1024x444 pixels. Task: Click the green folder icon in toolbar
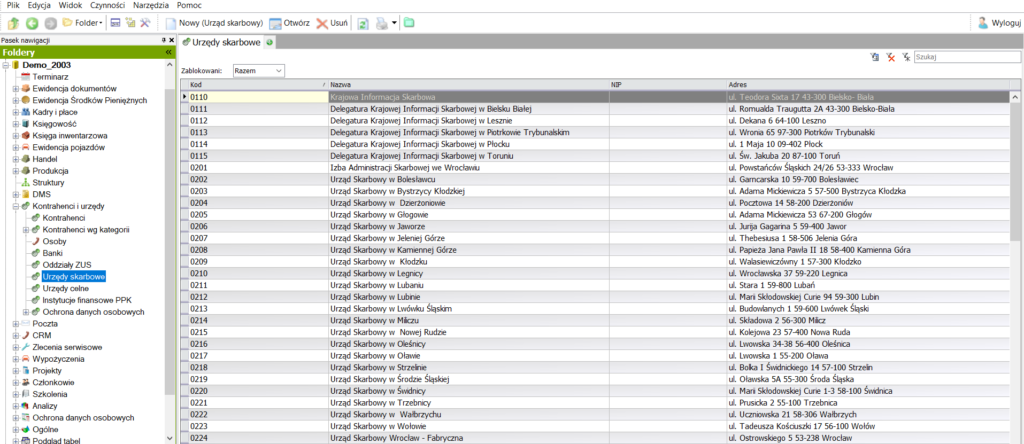point(409,23)
